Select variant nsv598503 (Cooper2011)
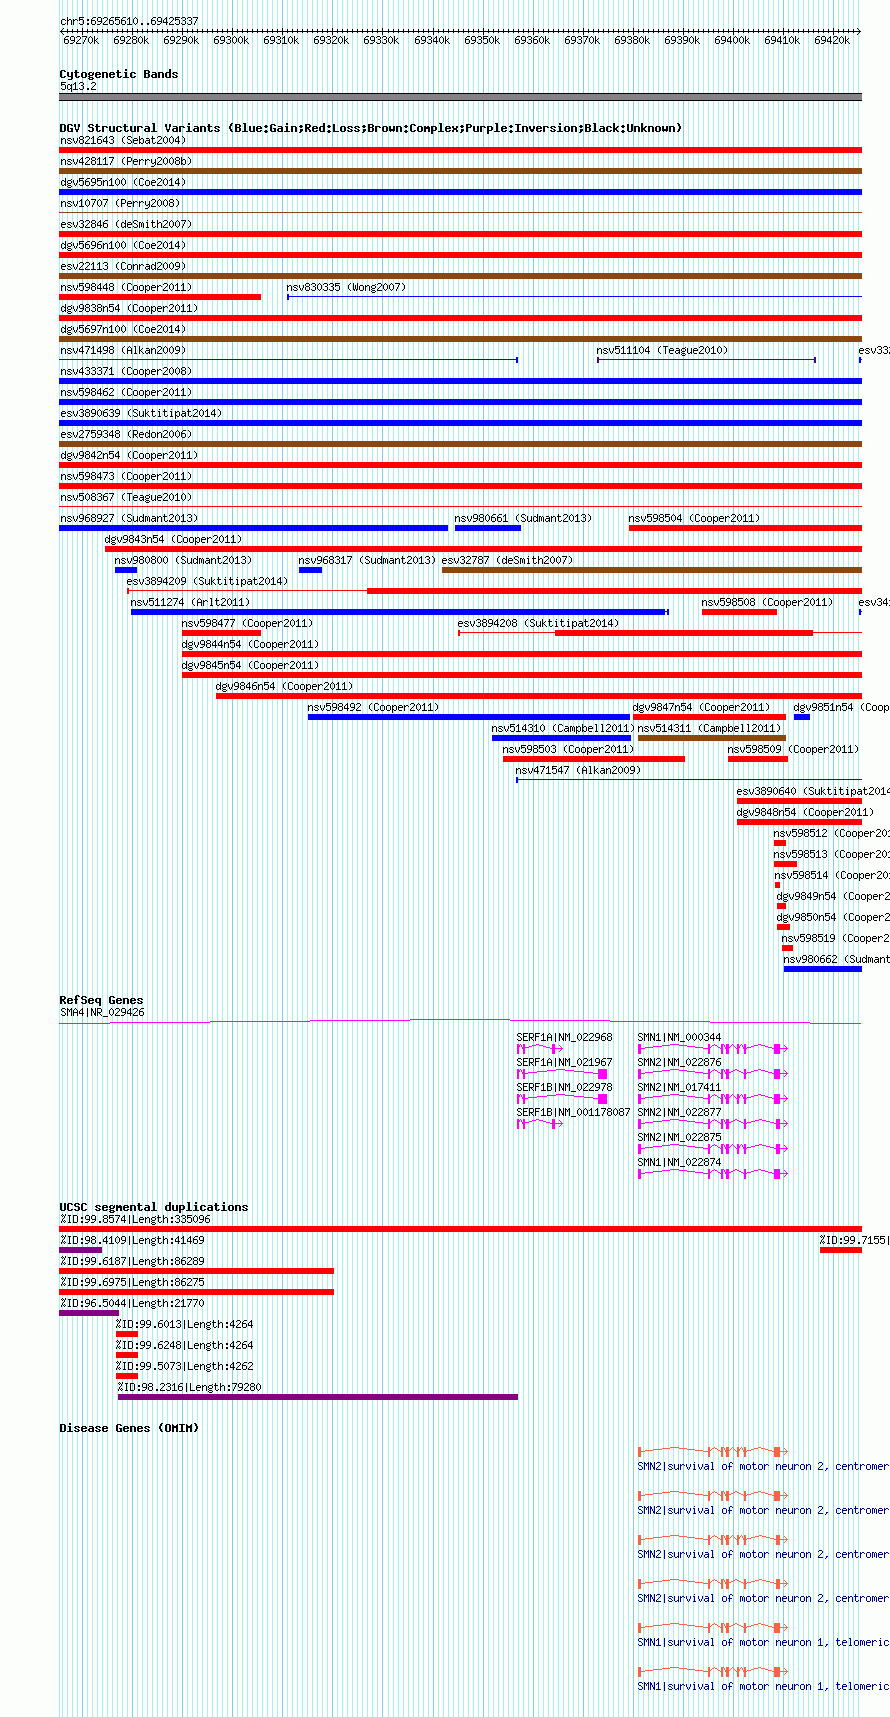This screenshot has height=1717, width=890. coord(594,758)
